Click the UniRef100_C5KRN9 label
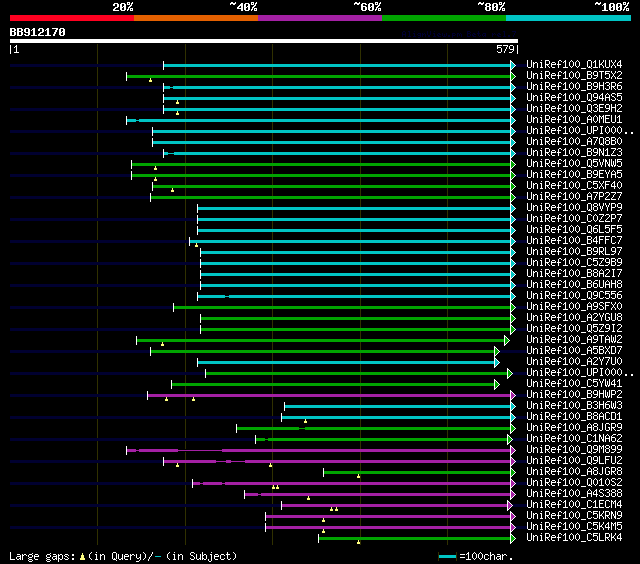Viewport: 640px width, 564px height. coord(574,516)
